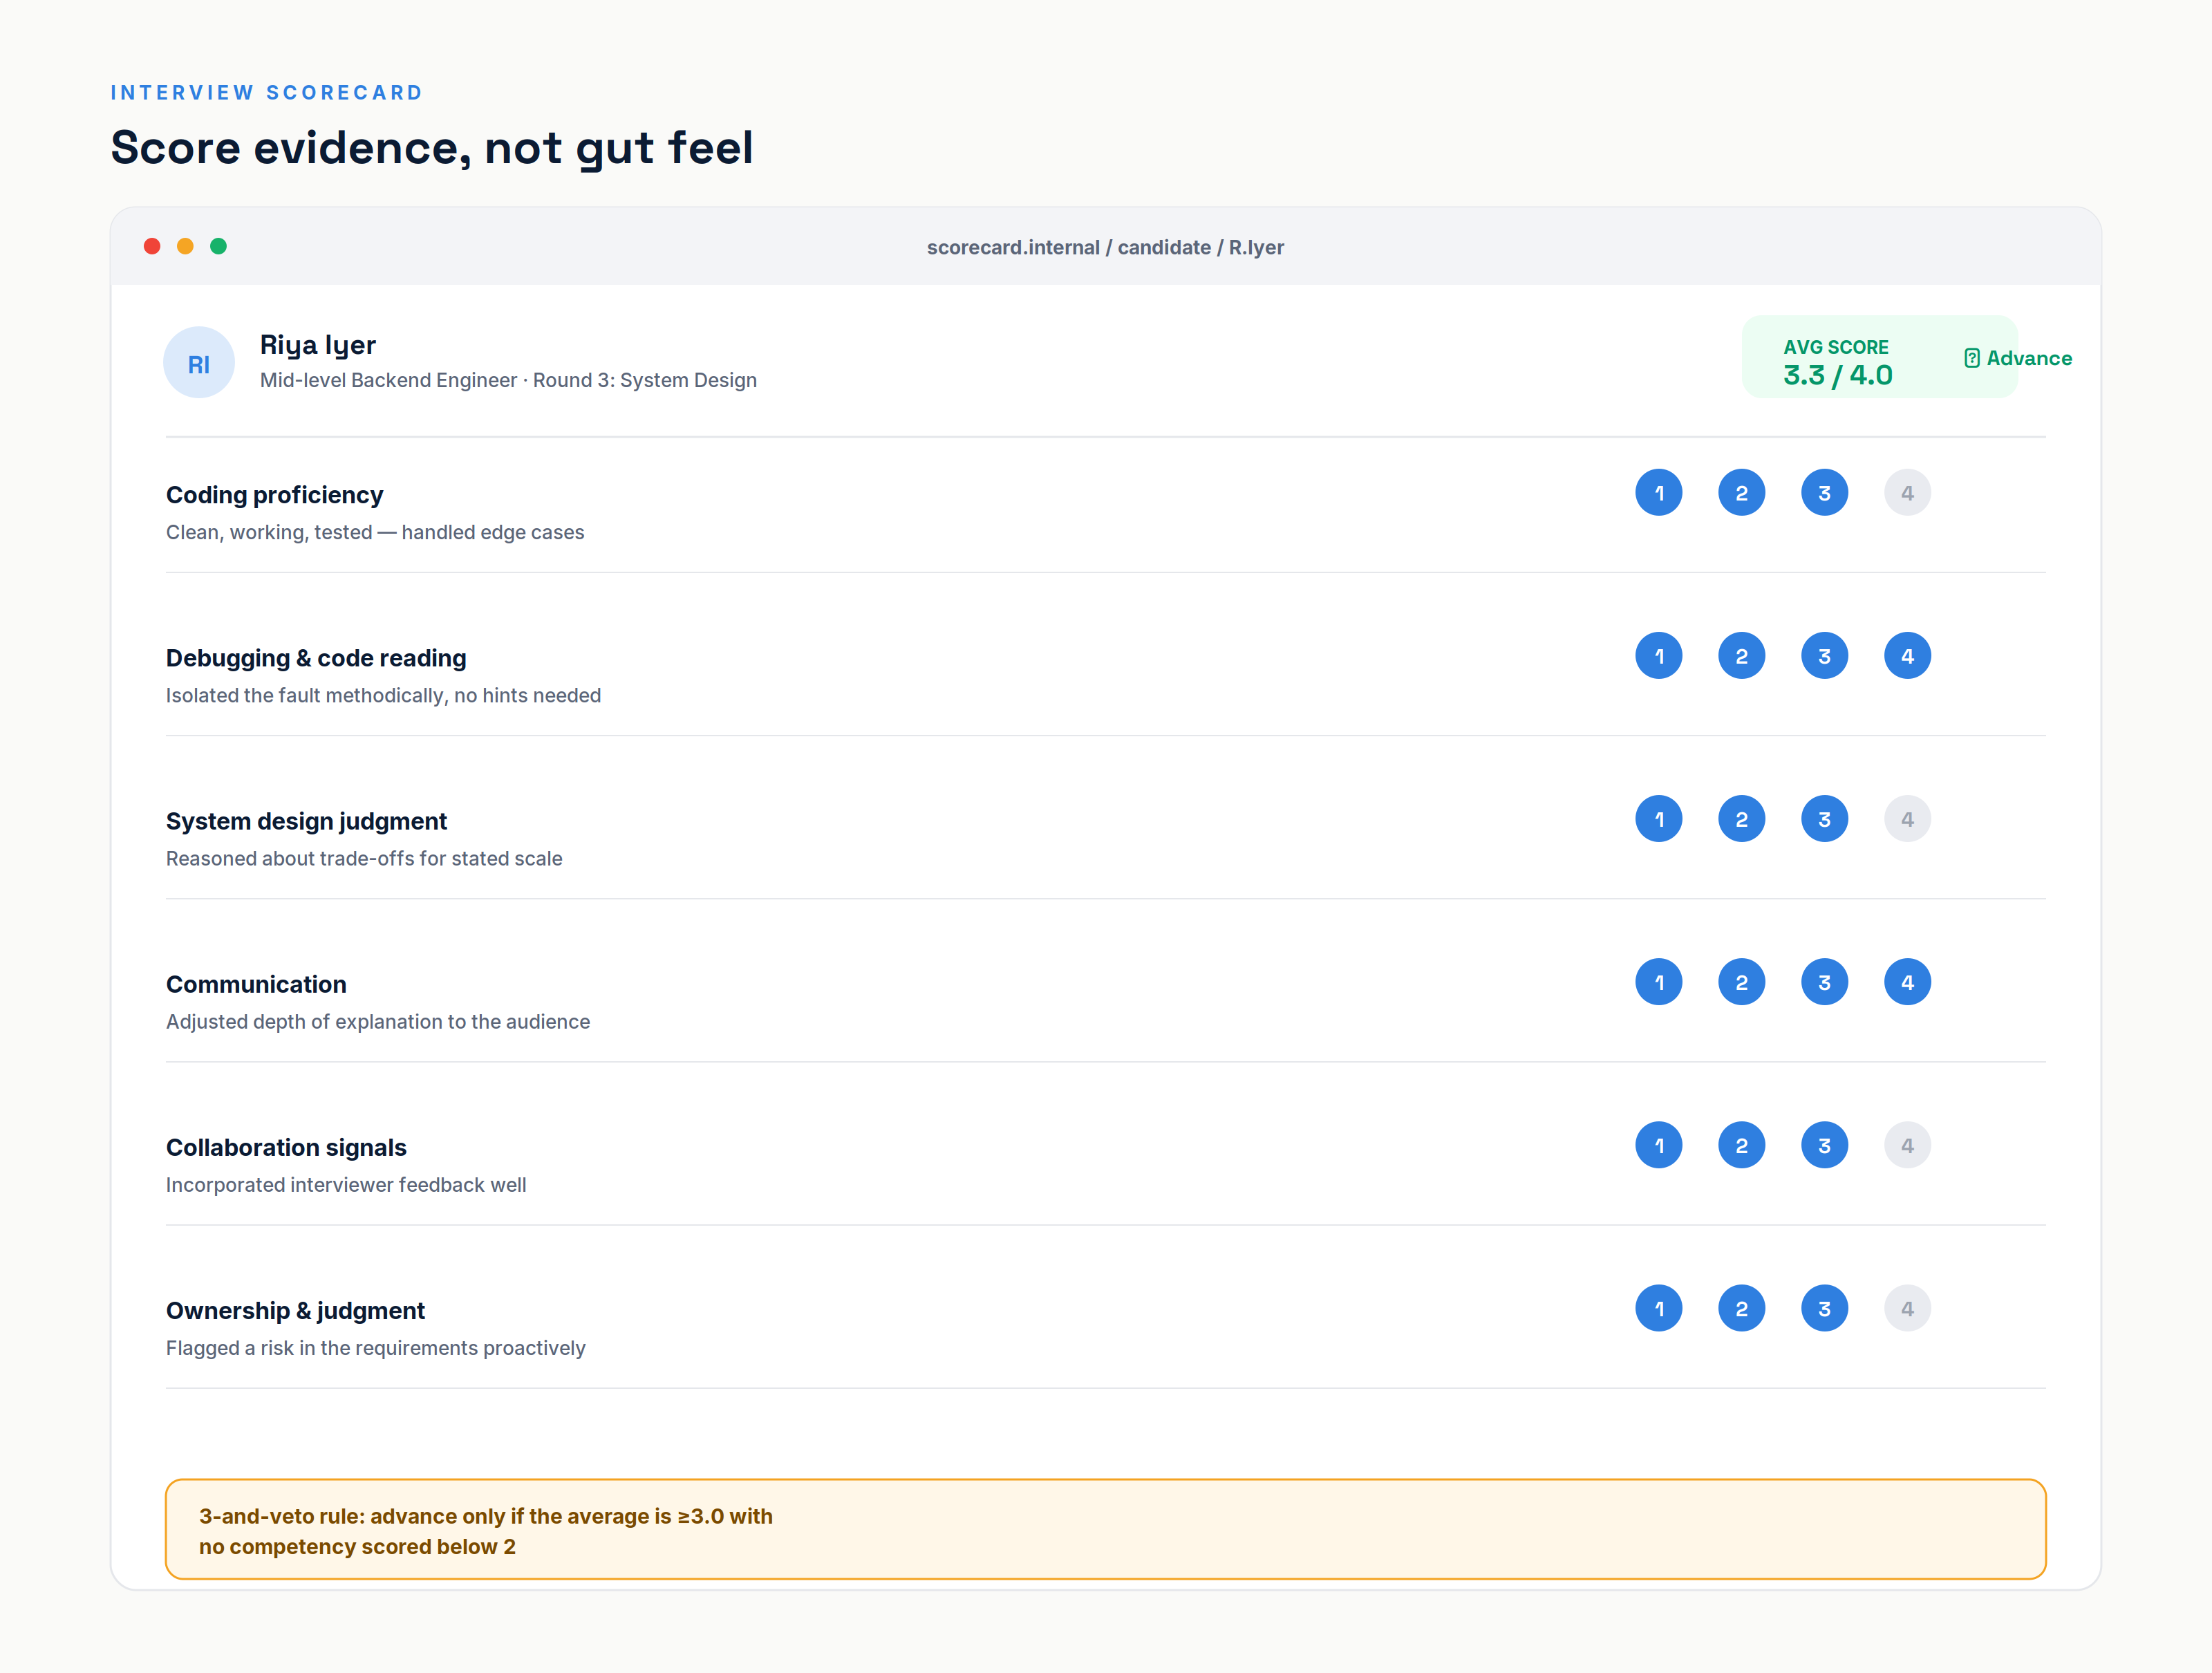Viewport: 2212px width, 1673px height.
Task: Click the scorecard.internal address bar text
Action: [1105, 247]
